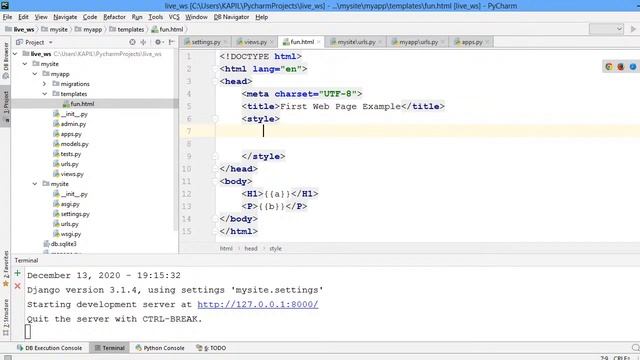
Task: Open the File menu
Action: point(7,17)
